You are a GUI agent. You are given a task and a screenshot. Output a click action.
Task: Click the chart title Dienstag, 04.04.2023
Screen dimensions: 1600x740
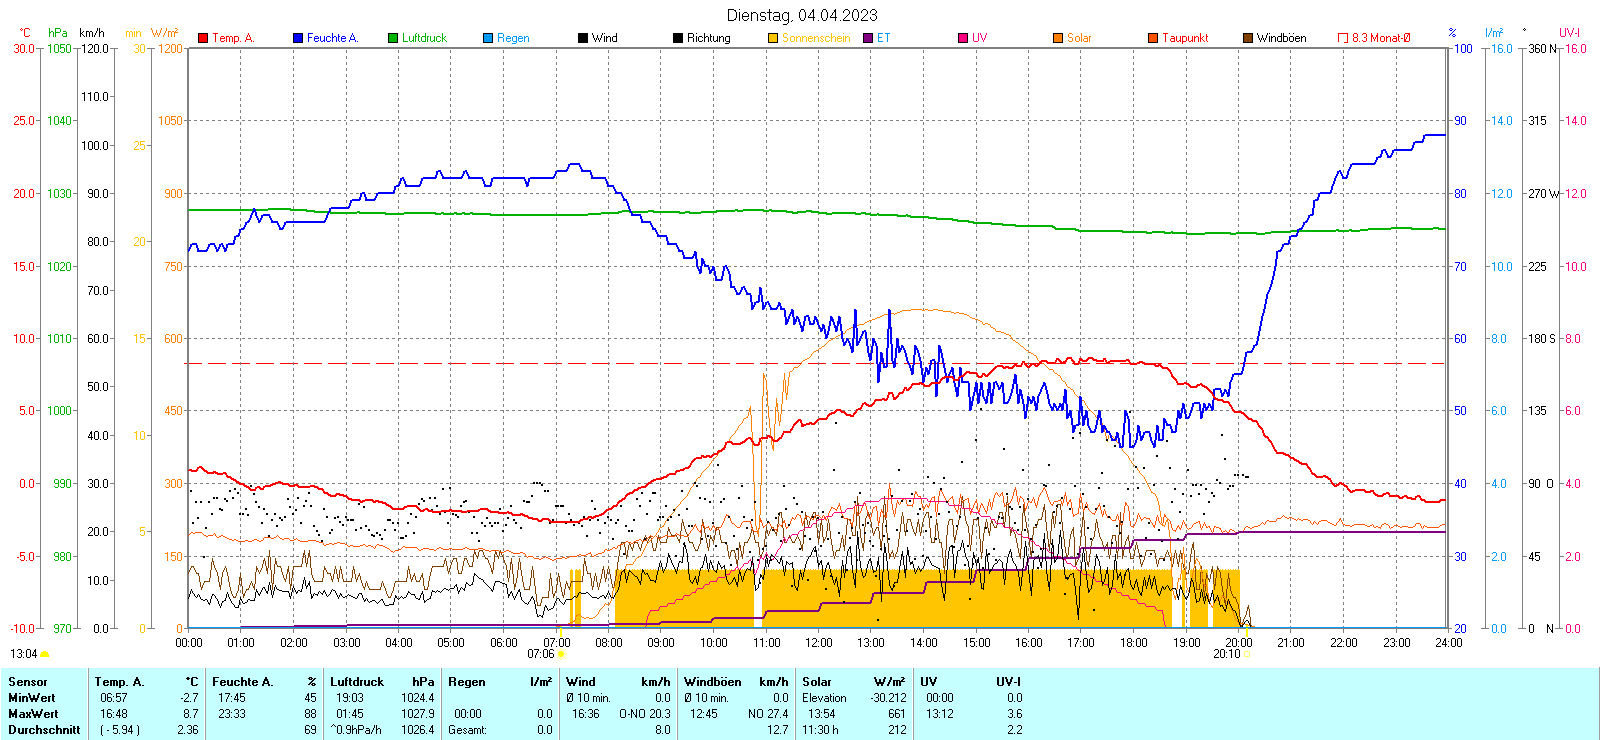[802, 15]
